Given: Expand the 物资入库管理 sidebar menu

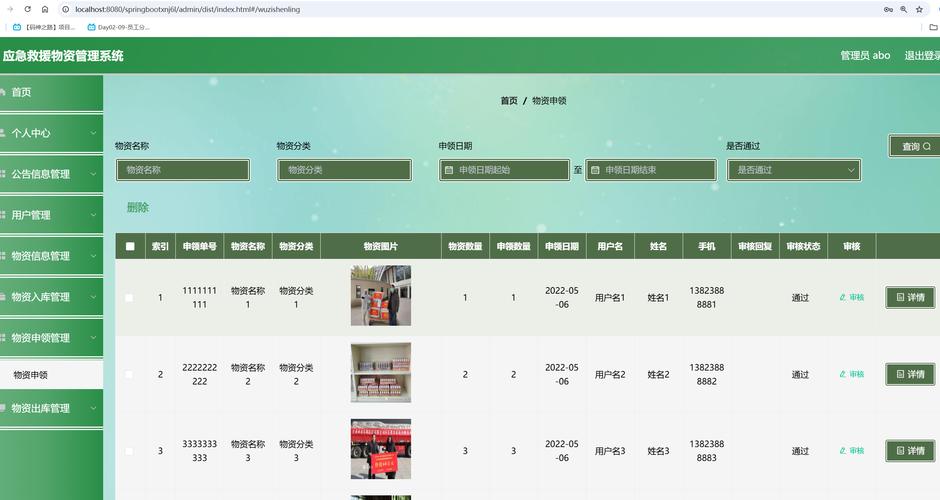Looking at the screenshot, I should (52, 297).
